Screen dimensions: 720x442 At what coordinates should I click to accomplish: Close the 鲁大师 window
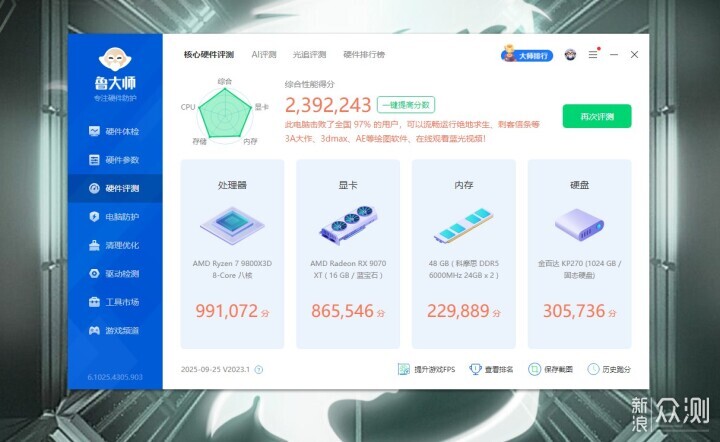635,55
